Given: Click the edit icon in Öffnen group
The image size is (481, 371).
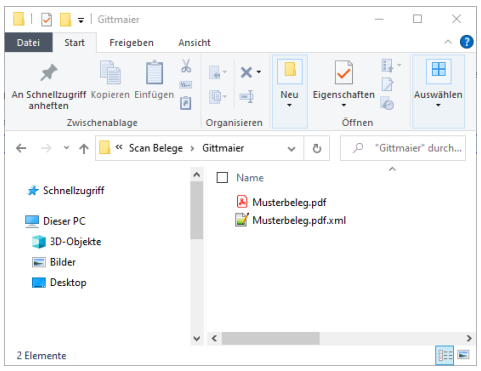Looking at the screenshot, I should click(387, 85).
